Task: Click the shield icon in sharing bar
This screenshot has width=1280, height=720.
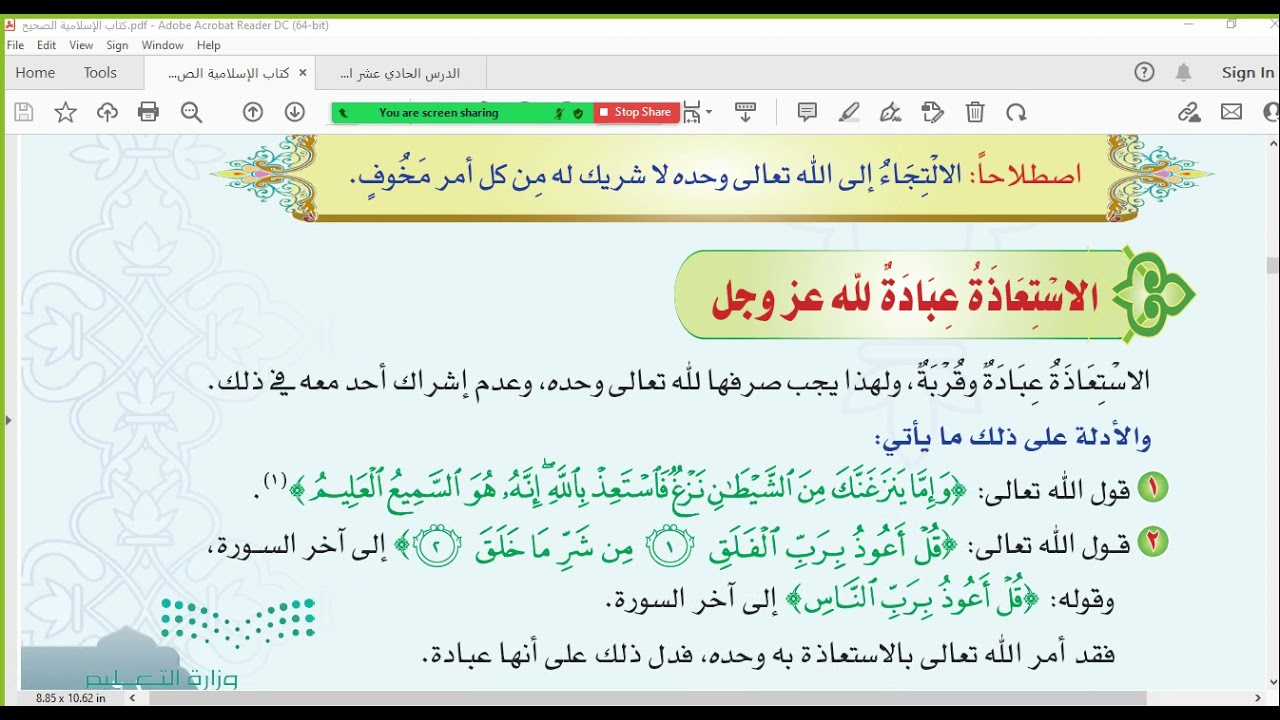Action: point(578,113)
